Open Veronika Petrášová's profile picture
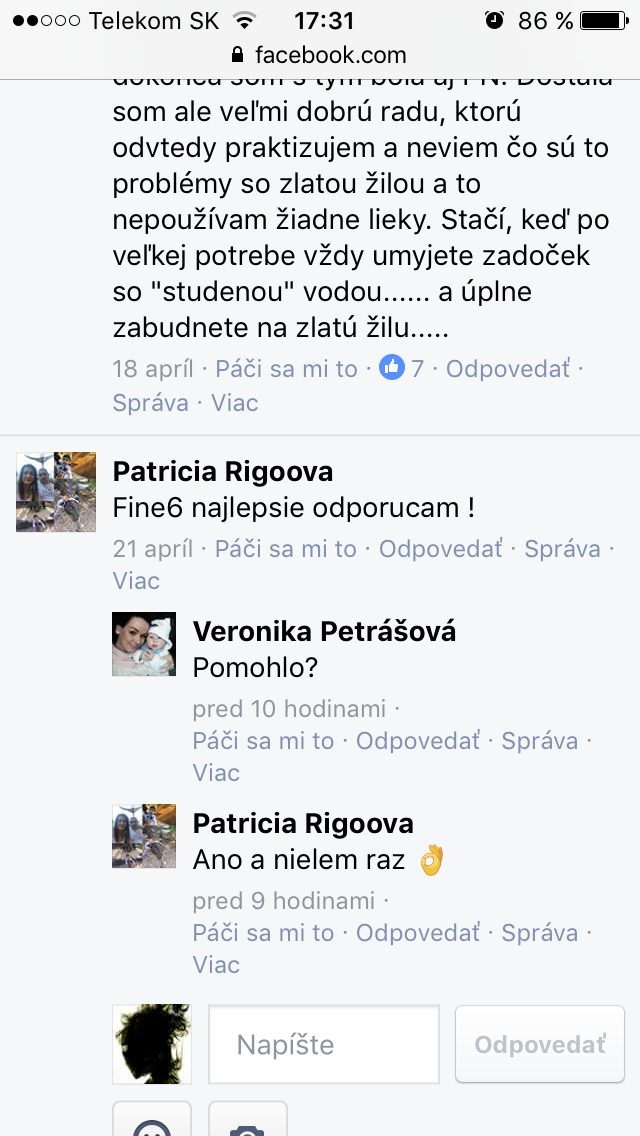 coord(144,644)
